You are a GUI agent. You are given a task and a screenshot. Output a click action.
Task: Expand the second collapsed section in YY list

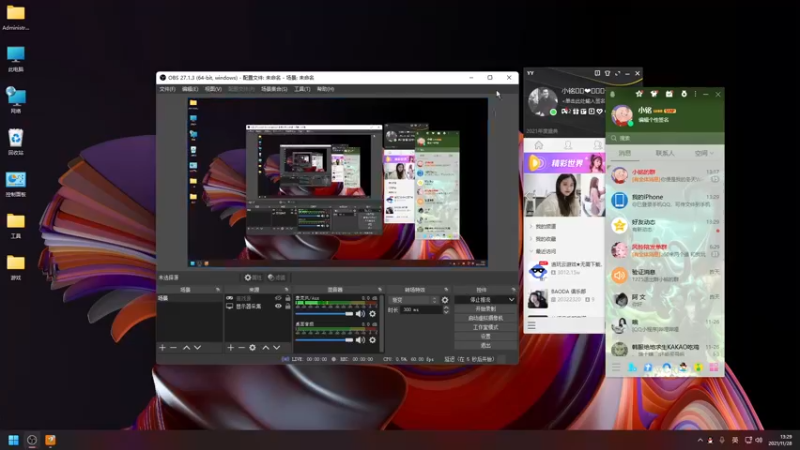click(543, 239)
